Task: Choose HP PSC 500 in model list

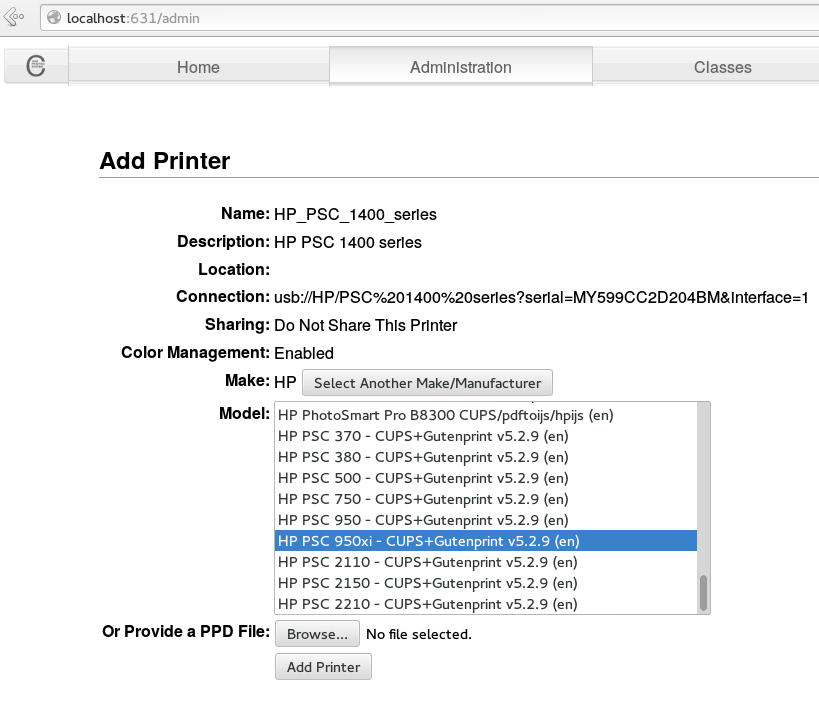Action: pos(486,478)
